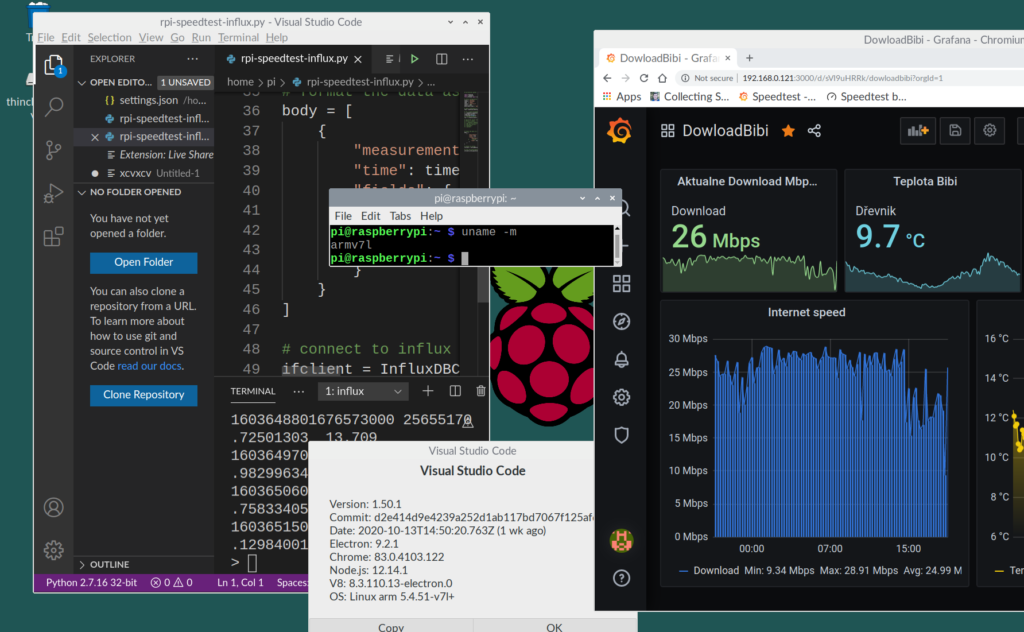Open the Accounts menu in VS Code
The height and width of the screenshot is (632, 1024).
(54, 507)
